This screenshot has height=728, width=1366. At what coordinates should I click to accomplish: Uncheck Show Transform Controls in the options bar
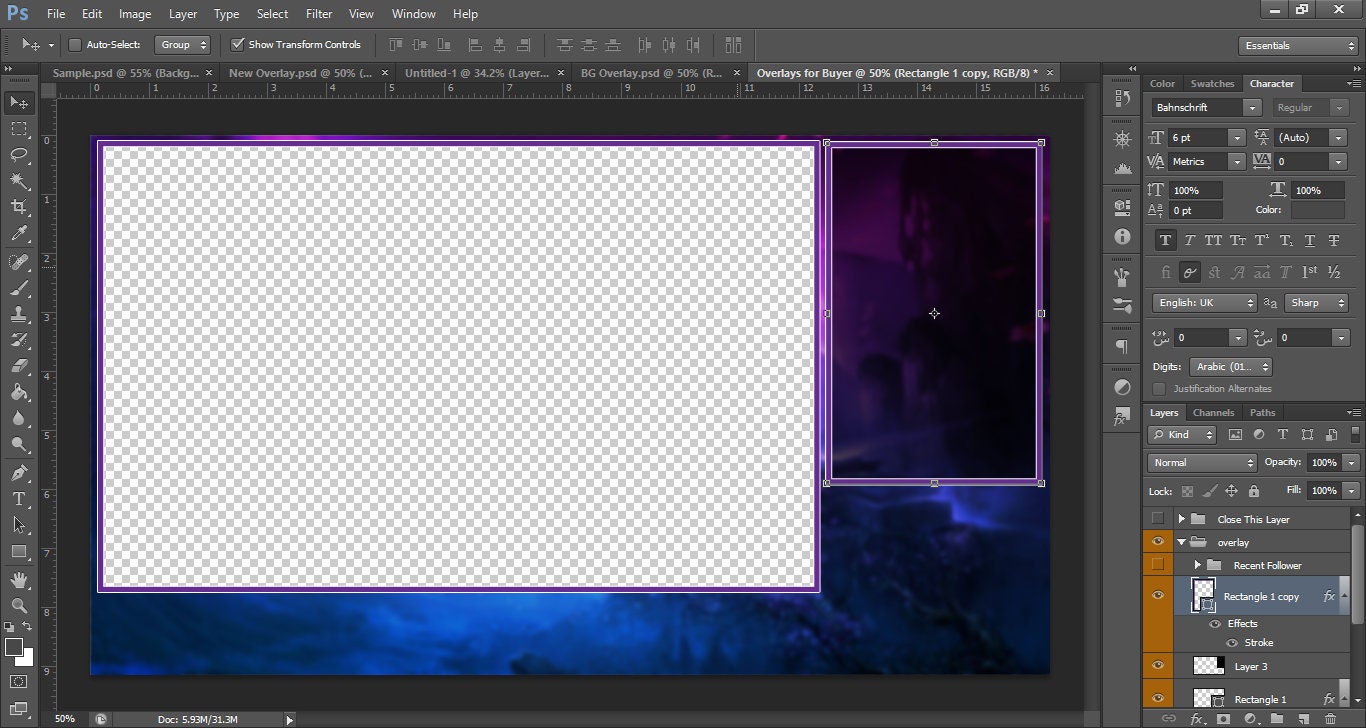click(x=238, y=44)
